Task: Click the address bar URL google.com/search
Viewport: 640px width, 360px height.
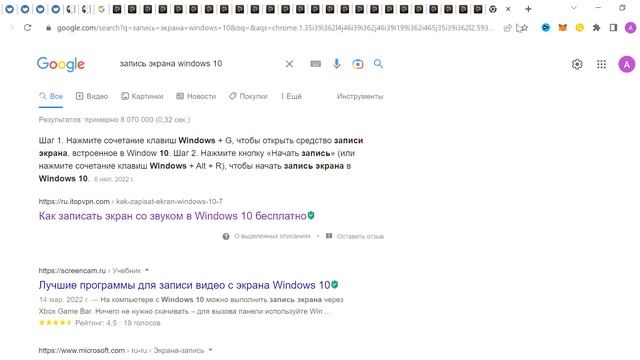Action: pos(275,28)
